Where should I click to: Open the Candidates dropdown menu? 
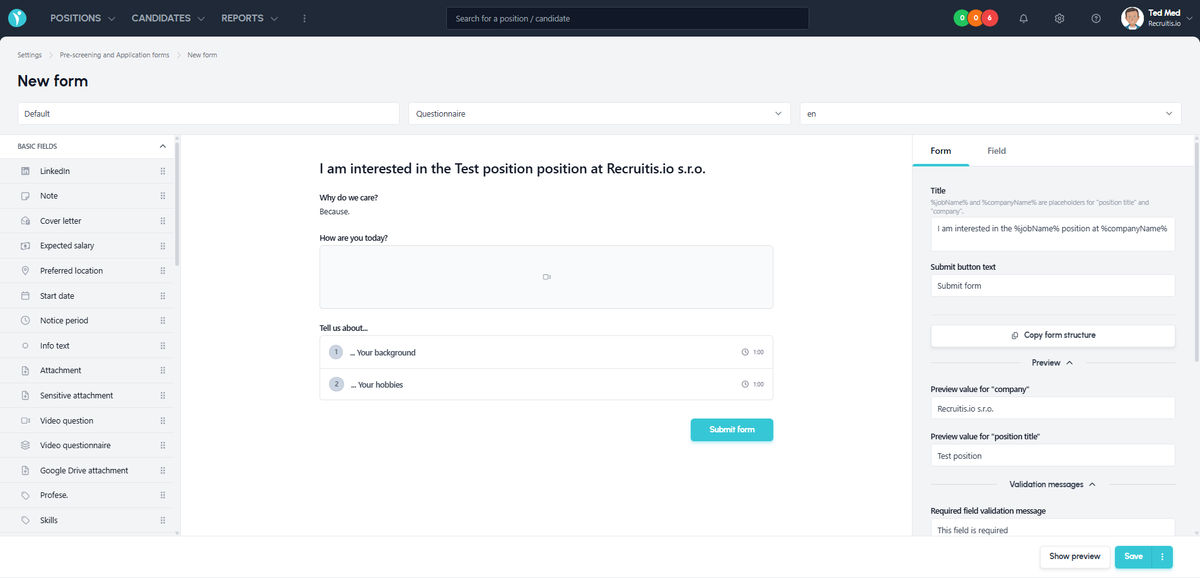coord(168,18)
